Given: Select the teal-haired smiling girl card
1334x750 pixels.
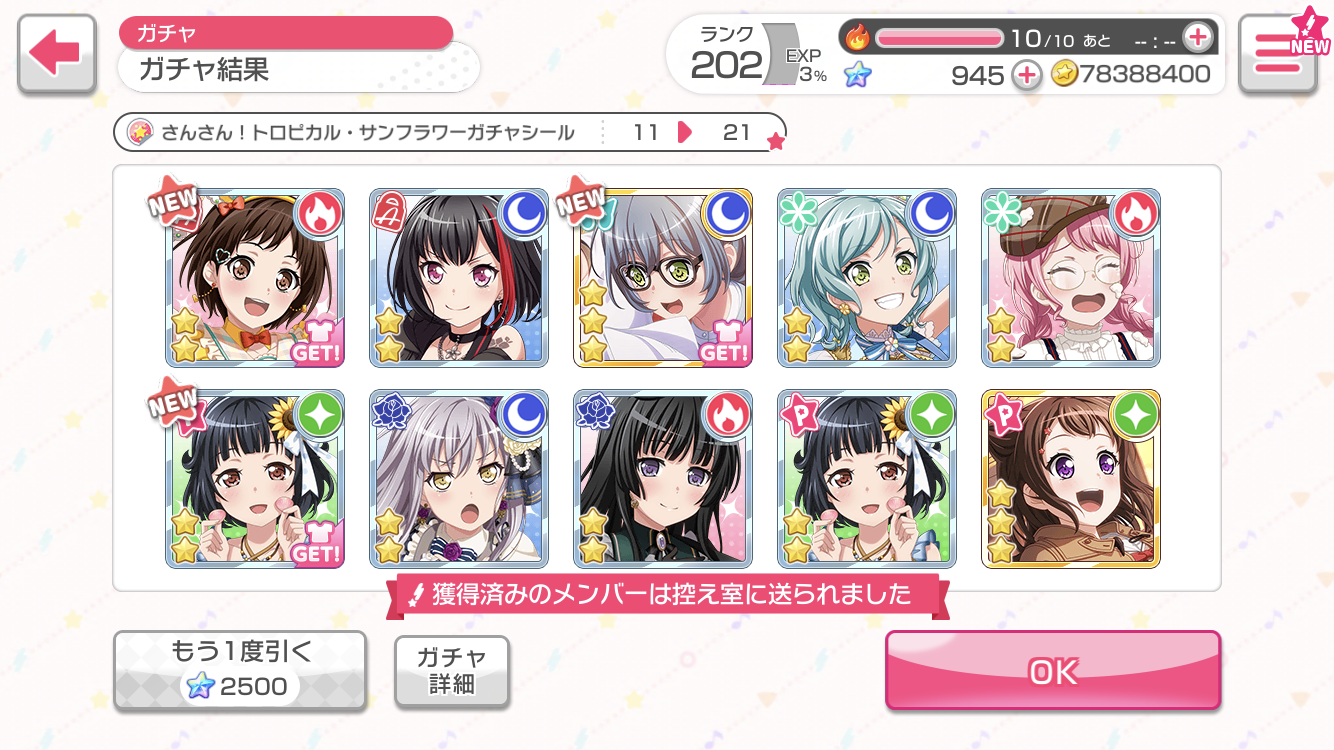Looking at the screenshot, I should 867,278.
